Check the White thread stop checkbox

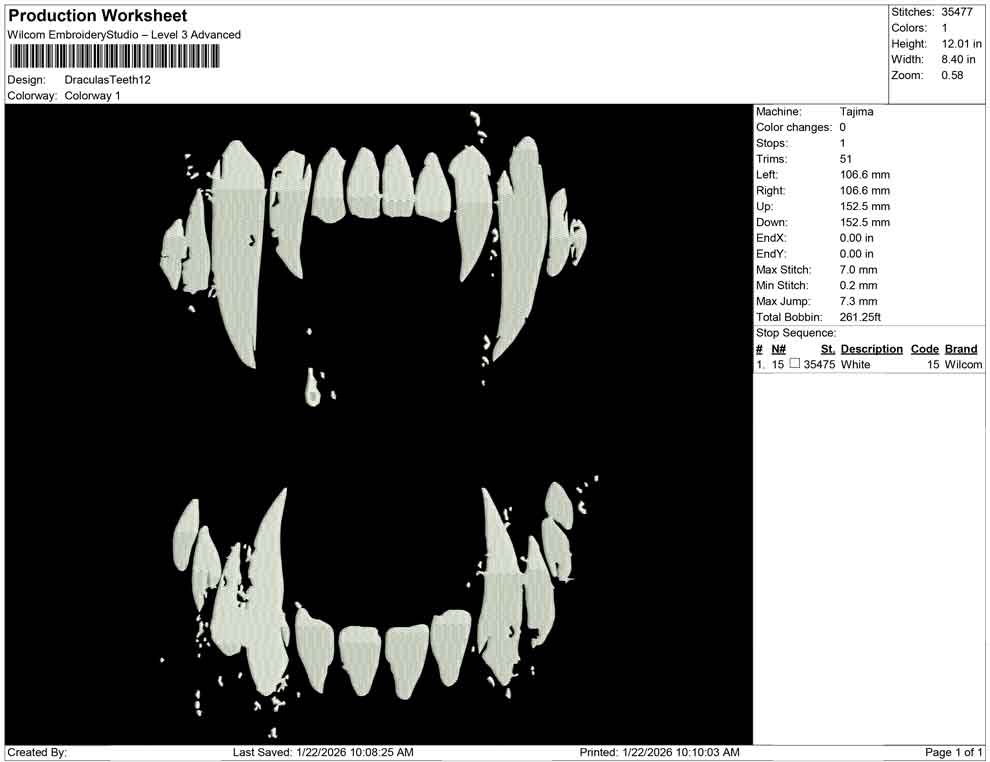click(795, 364)
